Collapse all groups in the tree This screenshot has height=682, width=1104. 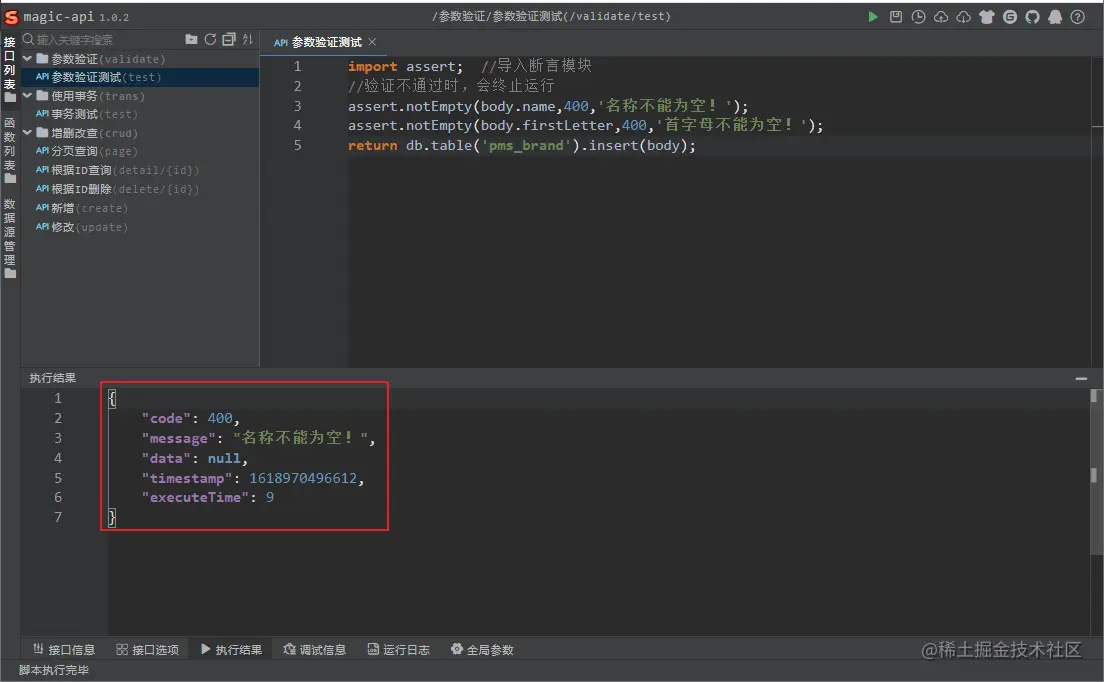pos(229,39)
